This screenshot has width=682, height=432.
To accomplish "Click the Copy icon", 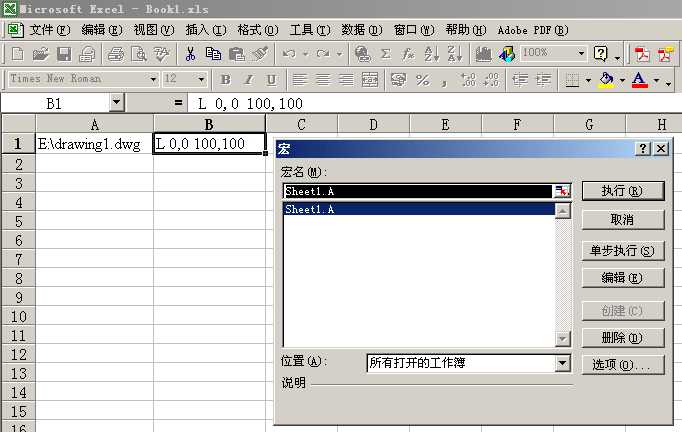I will 213,54.
